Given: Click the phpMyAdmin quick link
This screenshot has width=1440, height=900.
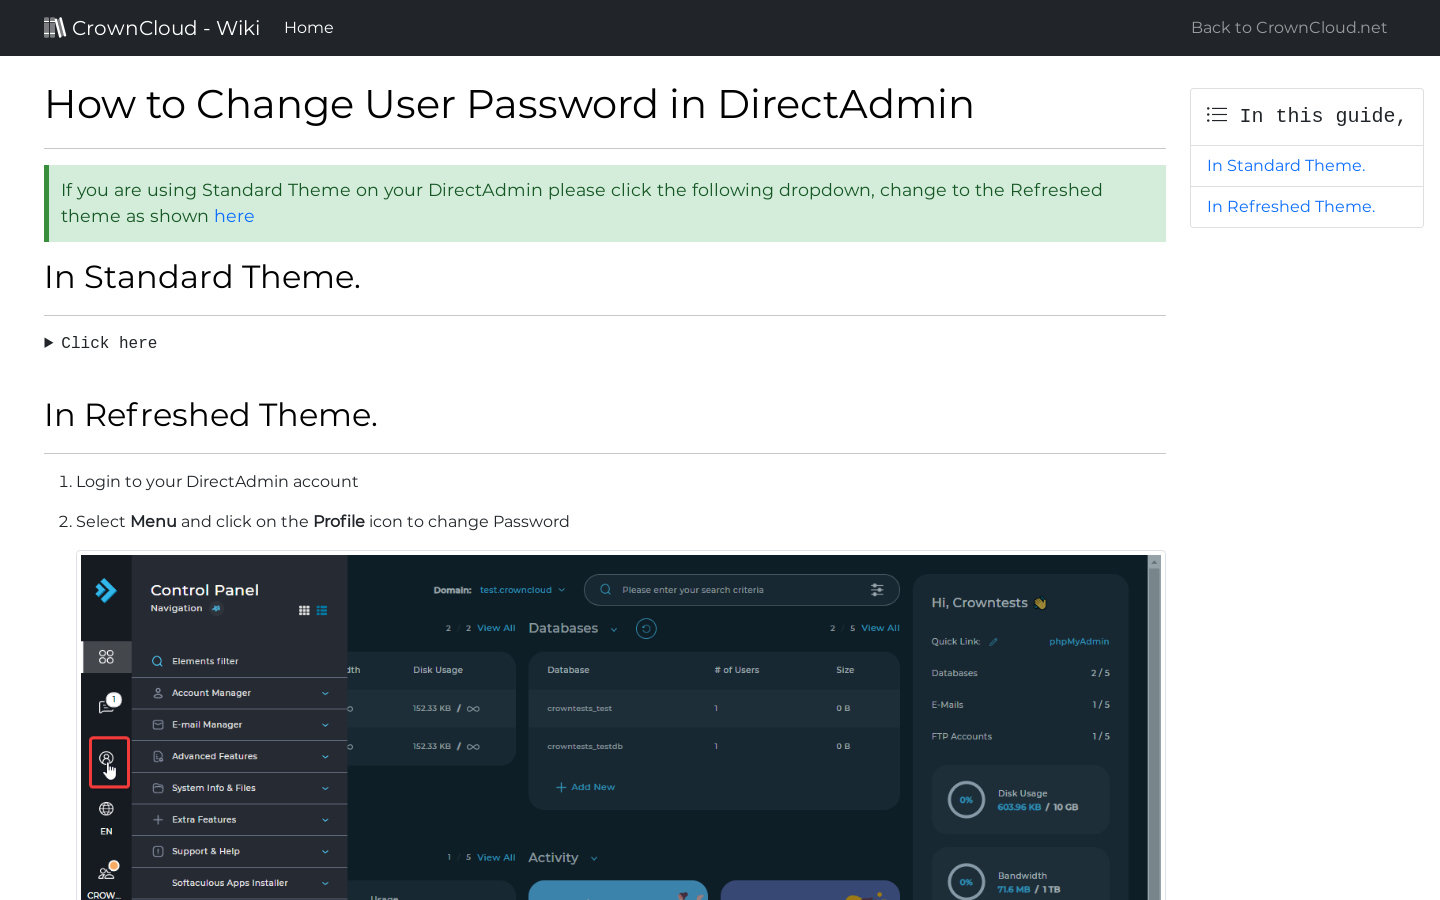Looking at the screenshot, I should [1079, 642].
